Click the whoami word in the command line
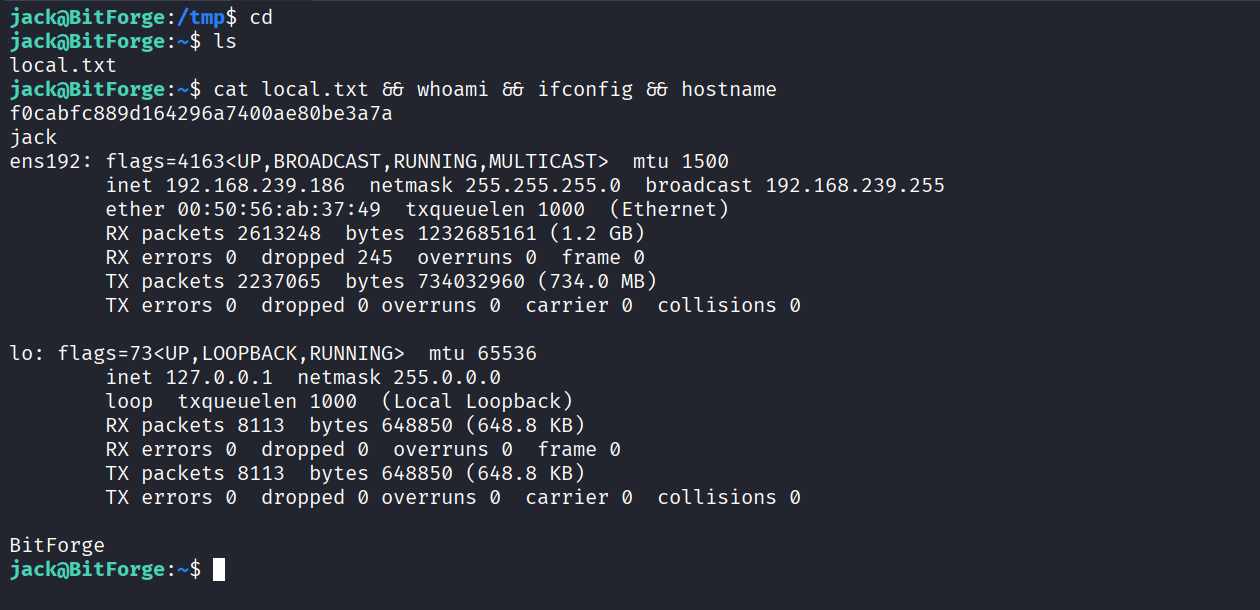1260x610 pixels. [452, 90]
